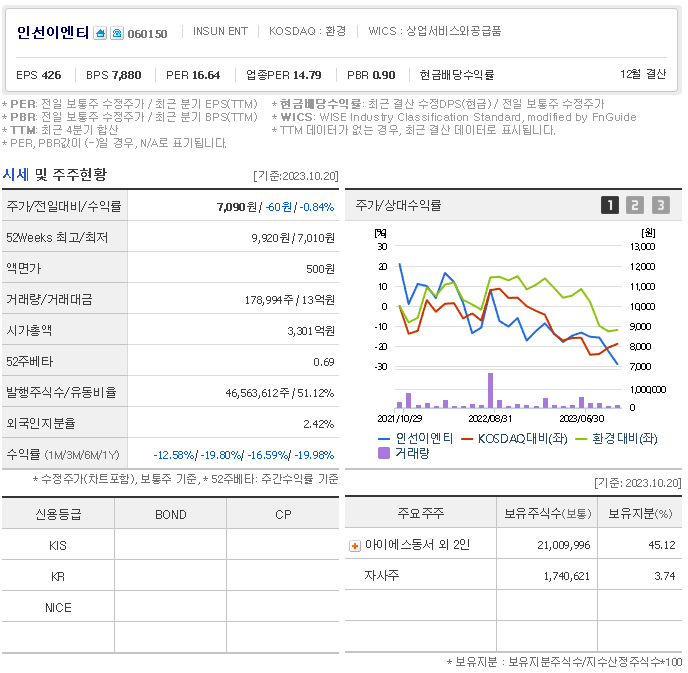Click the 인선이엔티 company name
688x673 pixels.
pyautogui.click(x=53, y=32)
